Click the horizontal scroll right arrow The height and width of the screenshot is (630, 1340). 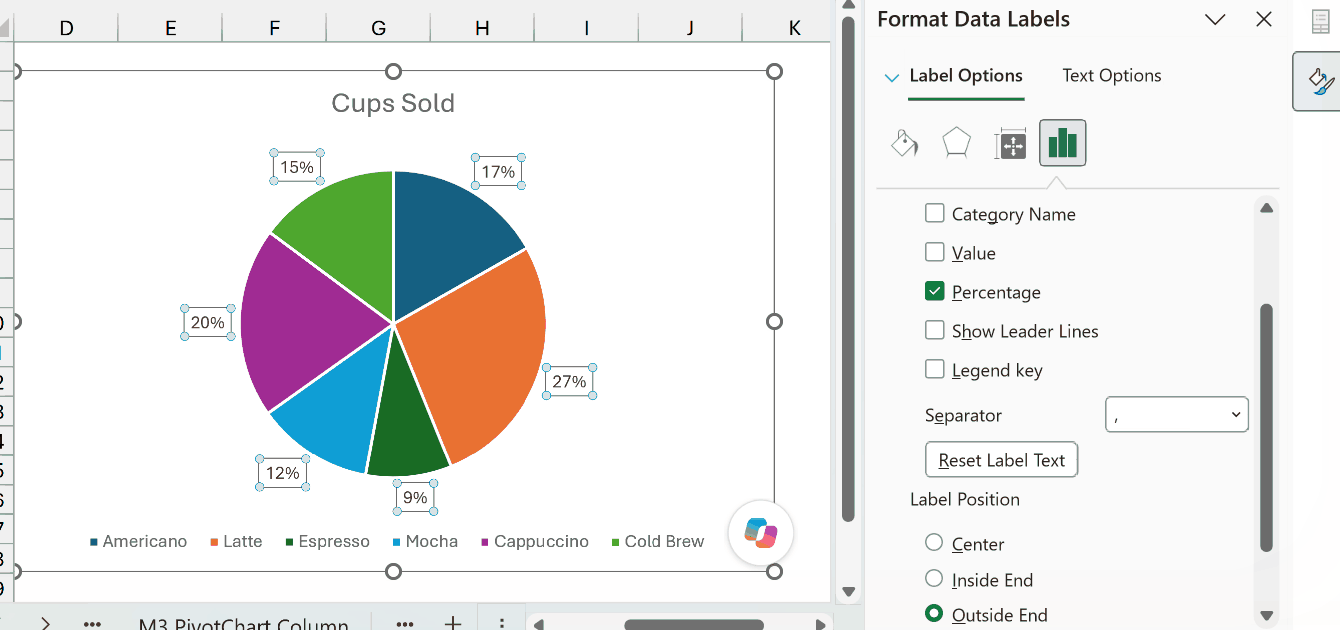pyautogui.click(x=820, y=624)
